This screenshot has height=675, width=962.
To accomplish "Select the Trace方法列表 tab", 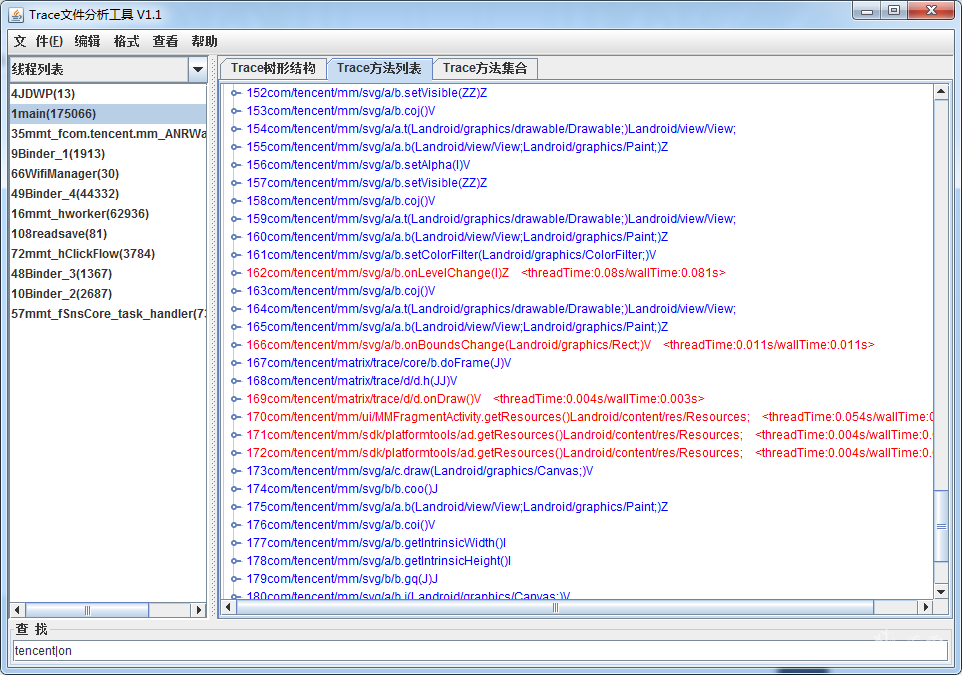I will [379, 68].
